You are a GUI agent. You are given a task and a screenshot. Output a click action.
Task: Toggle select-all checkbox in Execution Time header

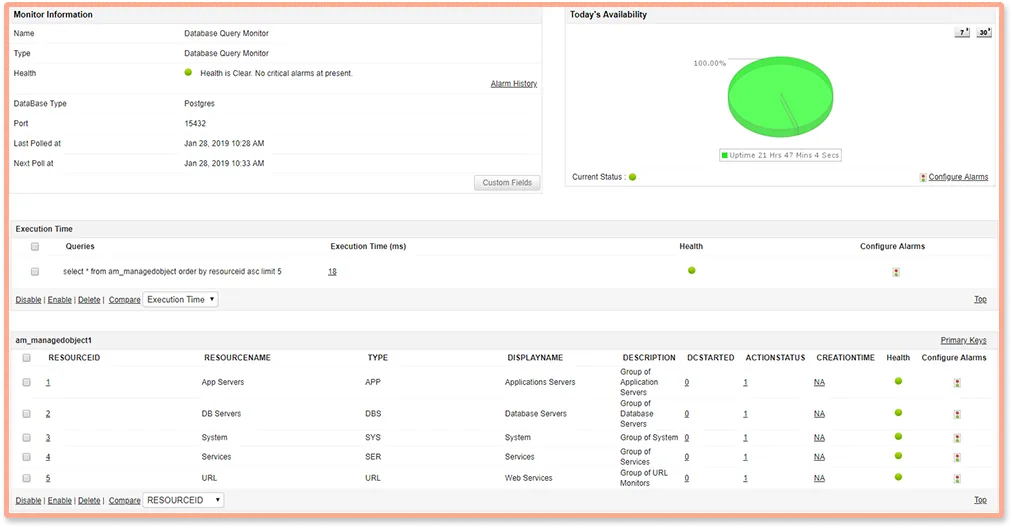pos(35,247)
